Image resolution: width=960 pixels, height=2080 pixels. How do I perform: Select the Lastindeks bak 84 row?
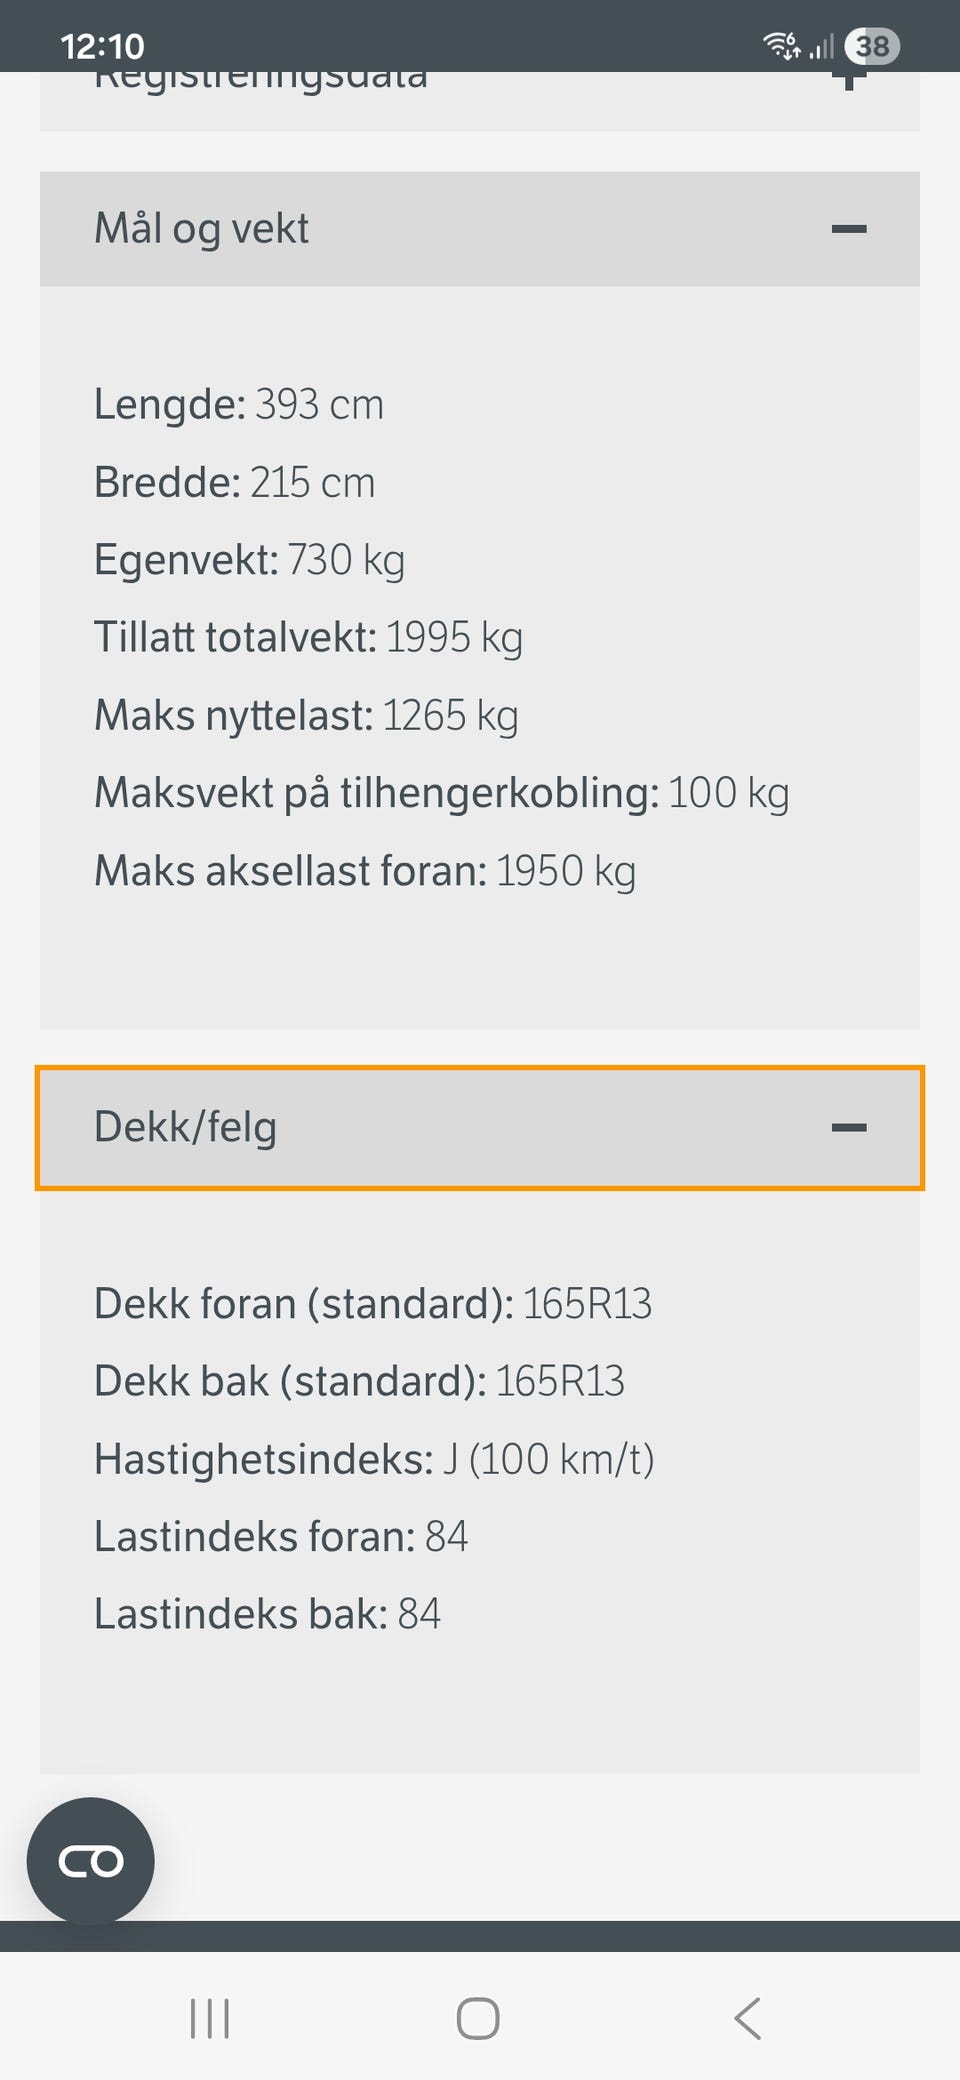tap(267, 1614)
